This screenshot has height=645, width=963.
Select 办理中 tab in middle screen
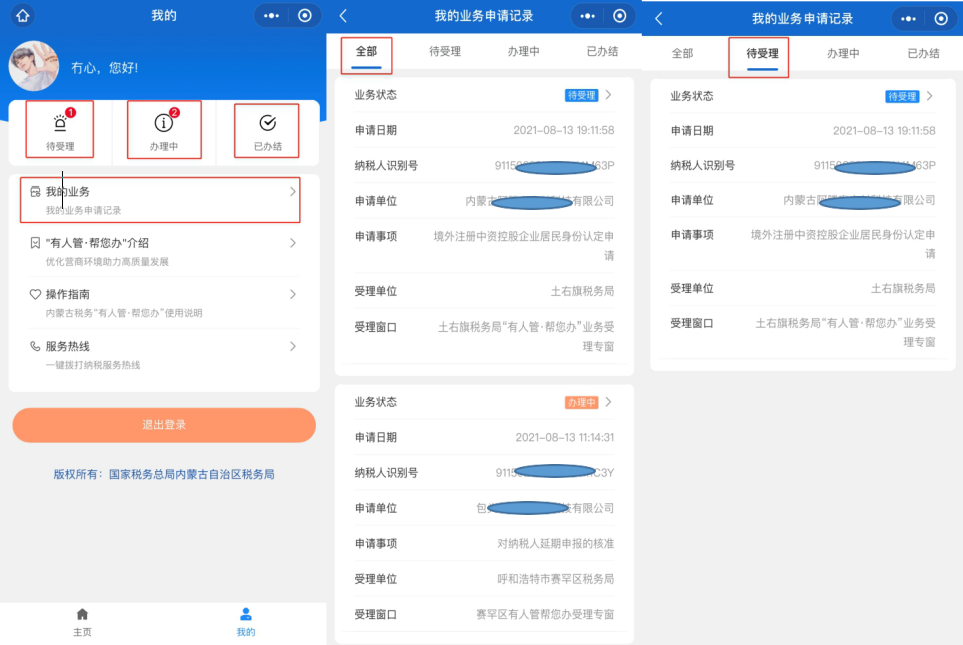pos(523,52)
